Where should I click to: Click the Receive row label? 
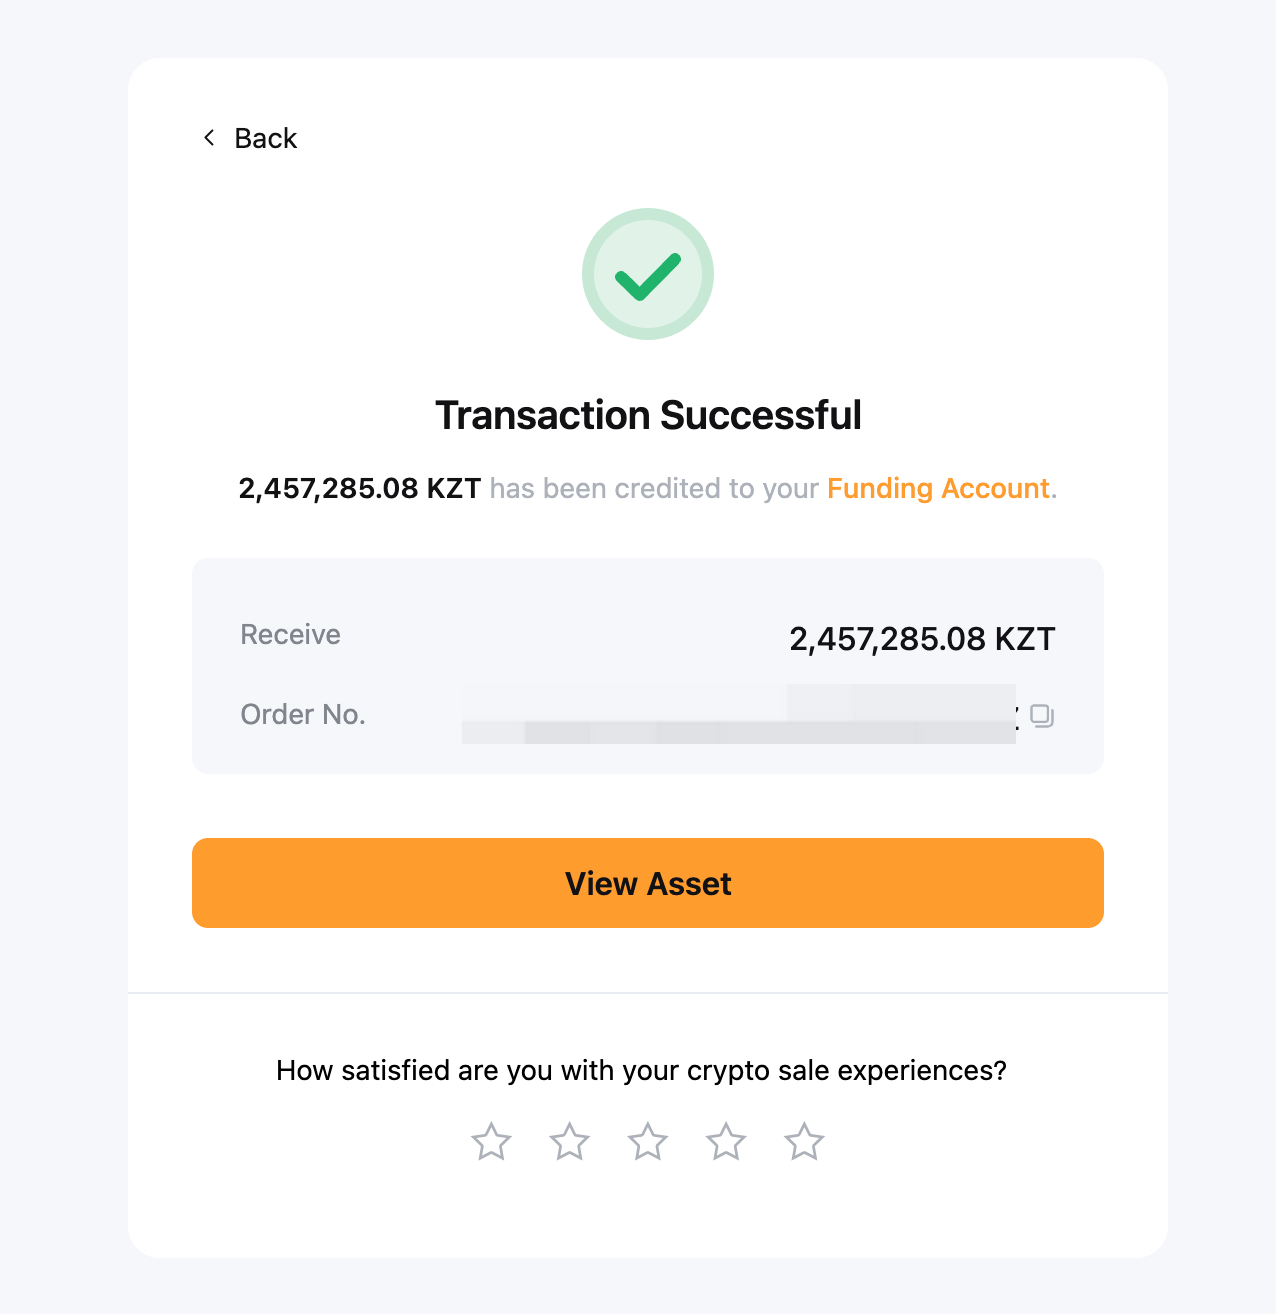(x=290, y=635)
